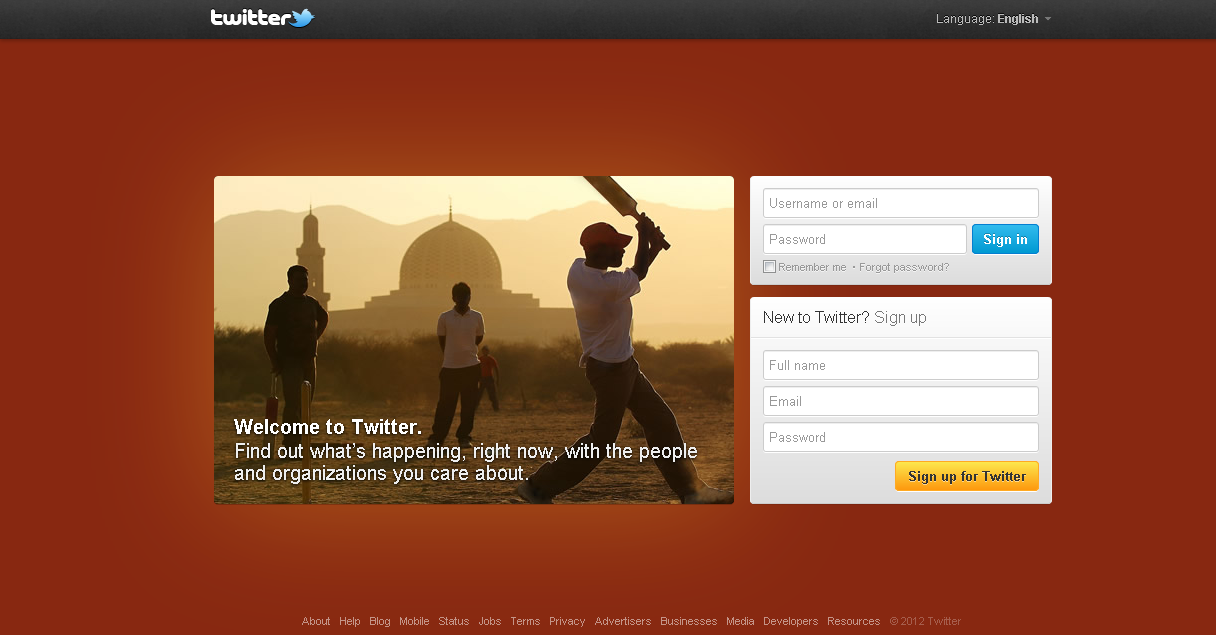
Task: Open the Developers footer link
Action: [x=790, y=621]
